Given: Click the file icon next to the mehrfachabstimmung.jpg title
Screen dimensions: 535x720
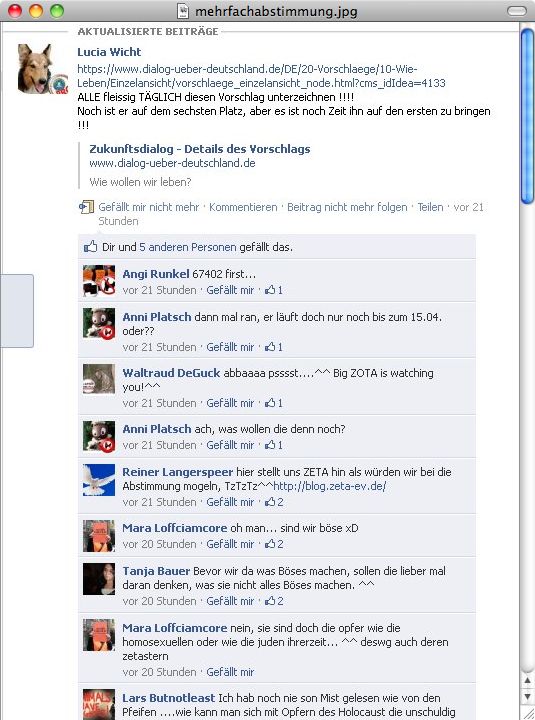Looking at the screenshot, I should (x=183, y=11).
